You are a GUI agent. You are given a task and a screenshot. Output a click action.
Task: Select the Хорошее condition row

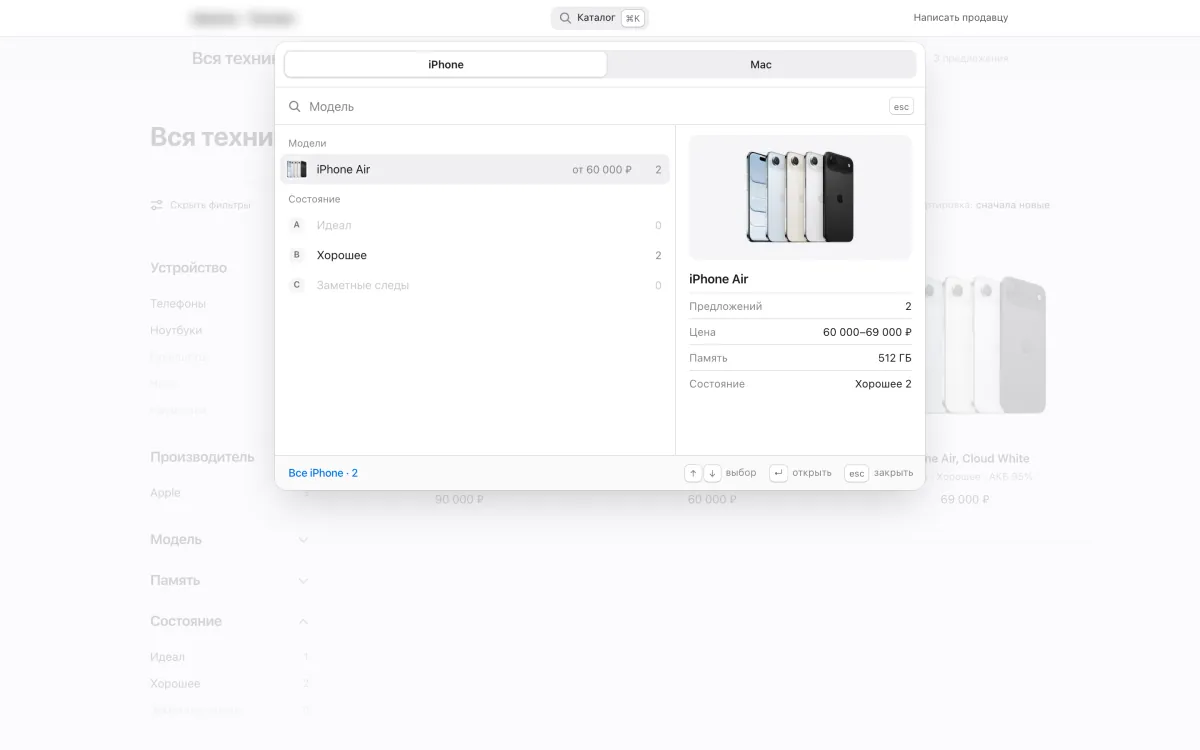click(475, 256)
